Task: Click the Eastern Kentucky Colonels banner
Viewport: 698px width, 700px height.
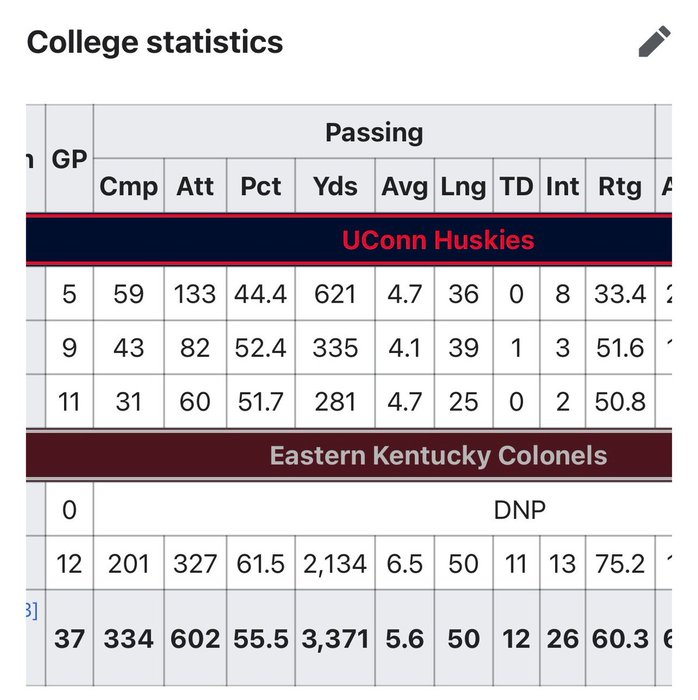Action: click(x=438, y=456)
